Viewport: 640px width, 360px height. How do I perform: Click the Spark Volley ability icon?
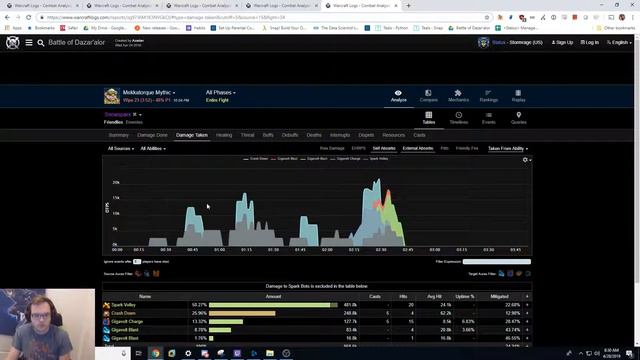point(107,305)
